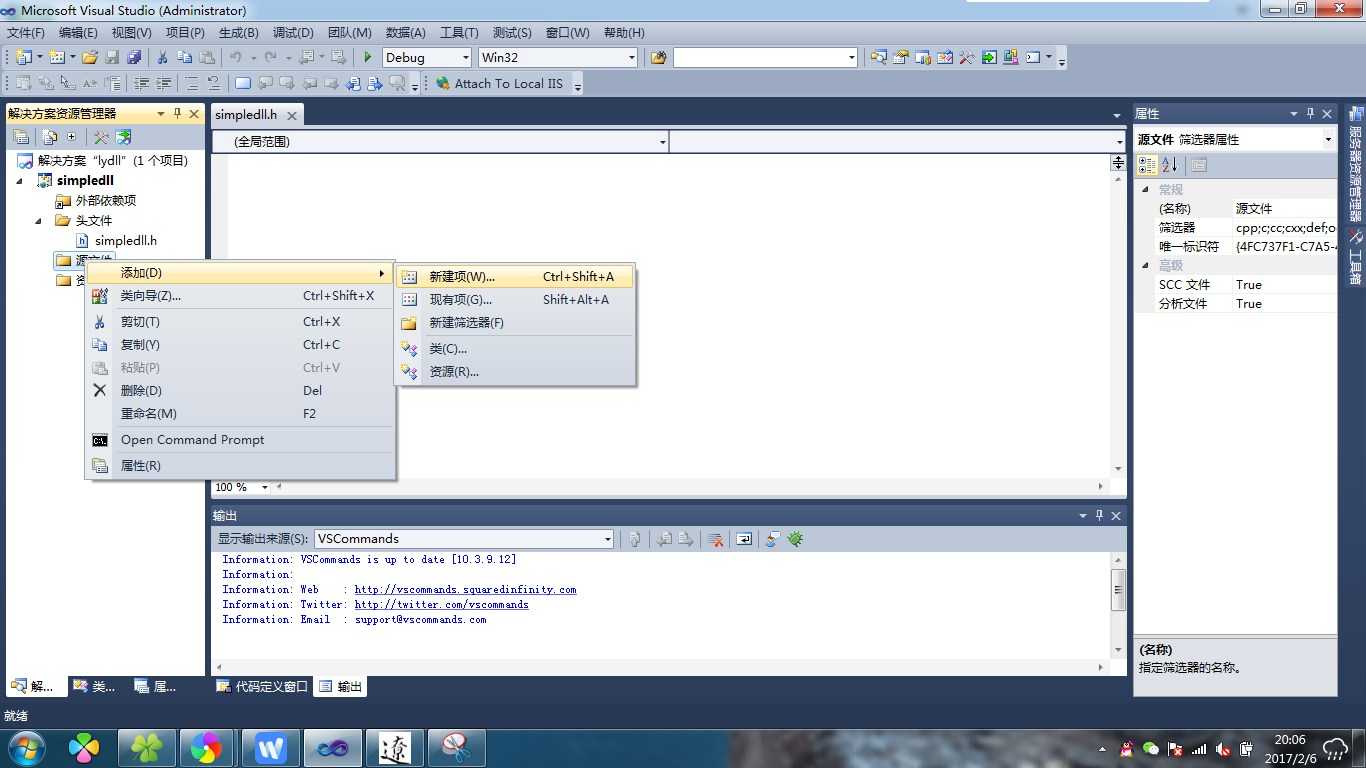
Task: Open the vscommands.squaredinfinity.com link
Action: [465, 590]
